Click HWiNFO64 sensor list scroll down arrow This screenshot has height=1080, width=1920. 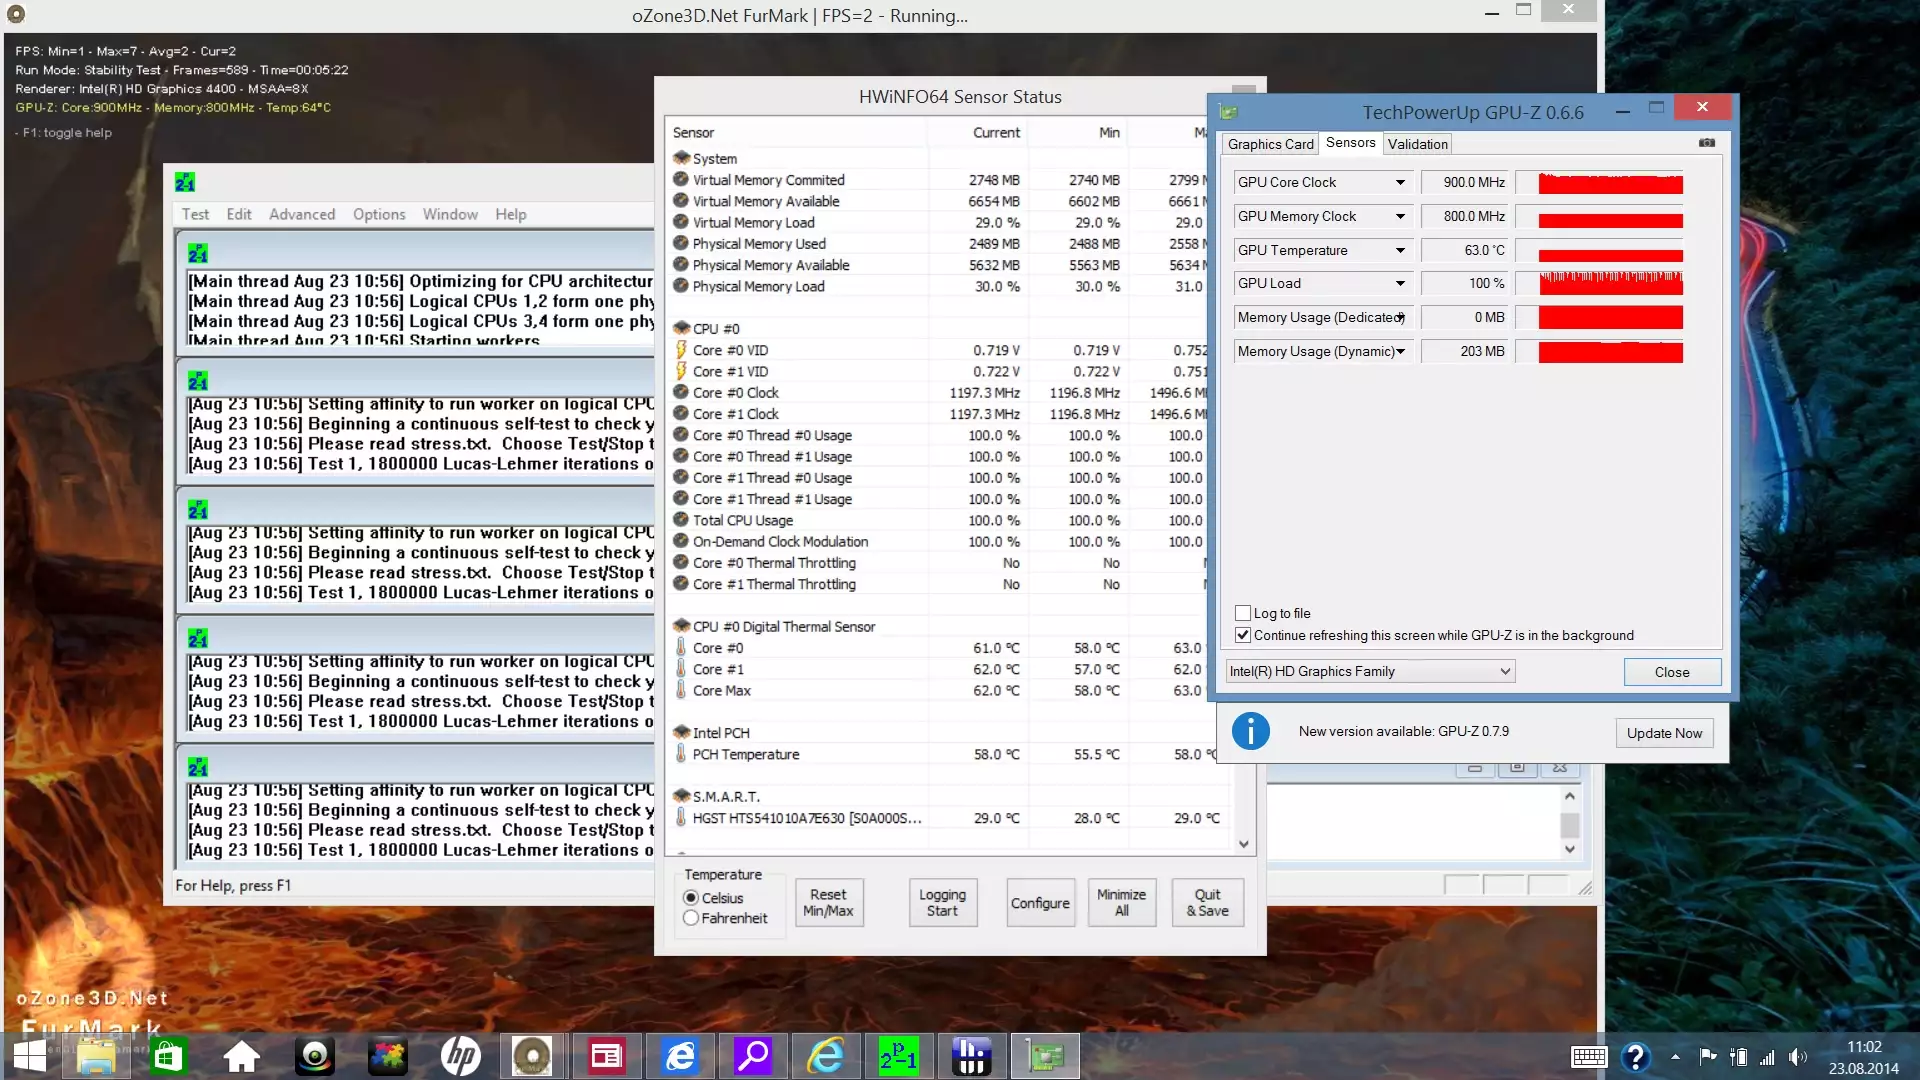click(x=1243, y=844)
